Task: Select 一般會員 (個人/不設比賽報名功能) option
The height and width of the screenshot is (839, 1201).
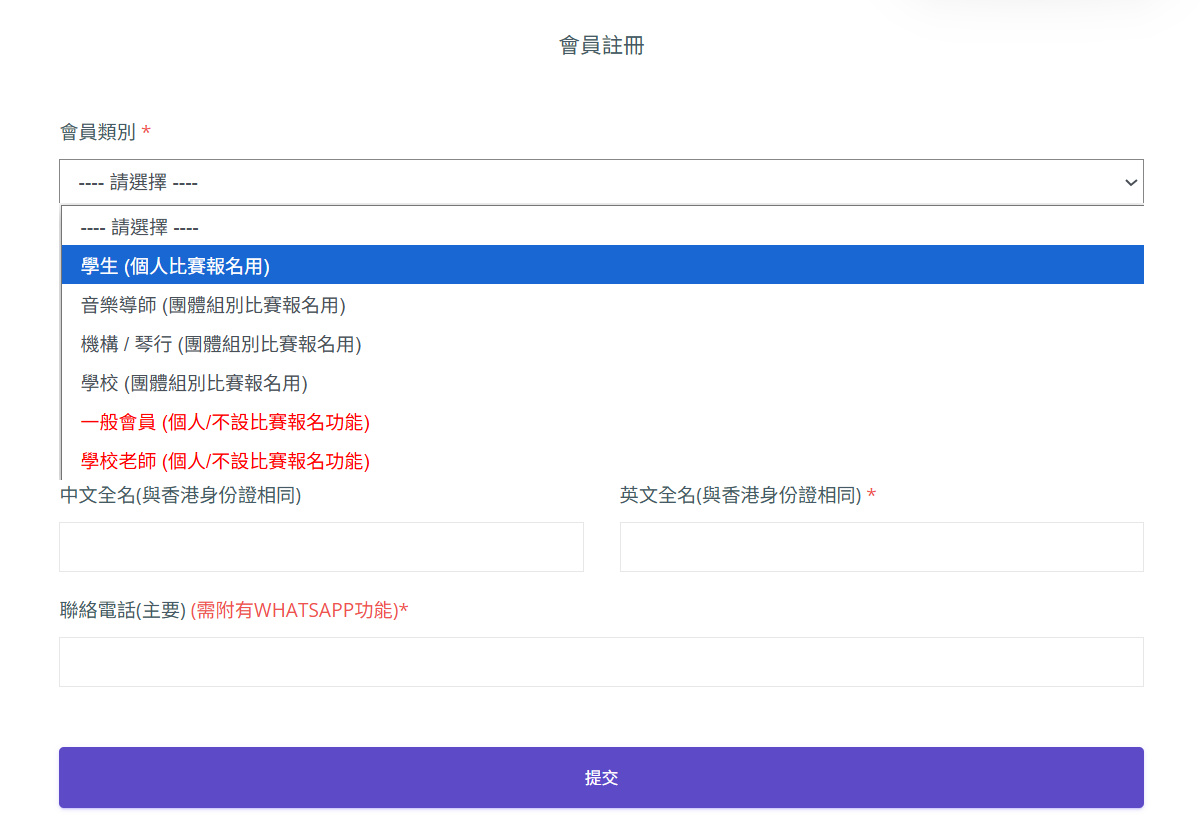Action: click(x=602, y=422)
